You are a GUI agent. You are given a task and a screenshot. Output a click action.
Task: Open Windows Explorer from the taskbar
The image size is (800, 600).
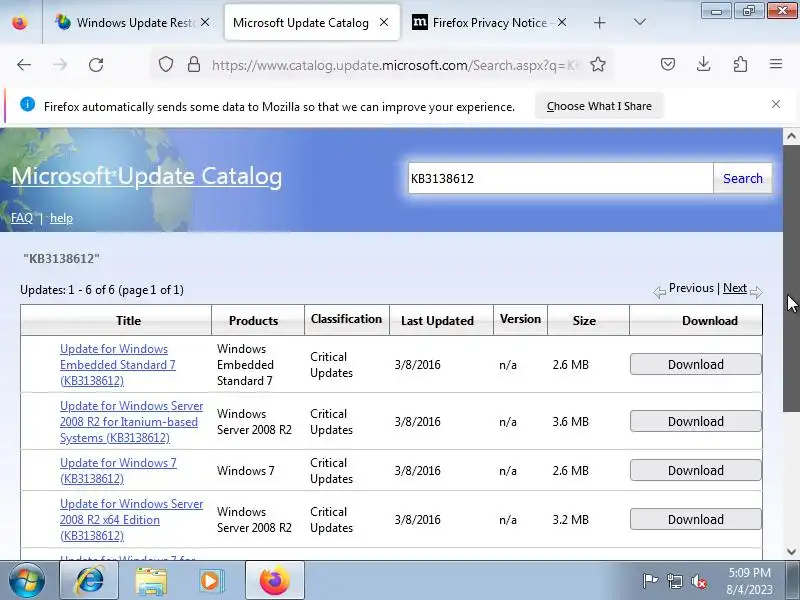pyautogui.click(x=151, y=580)
